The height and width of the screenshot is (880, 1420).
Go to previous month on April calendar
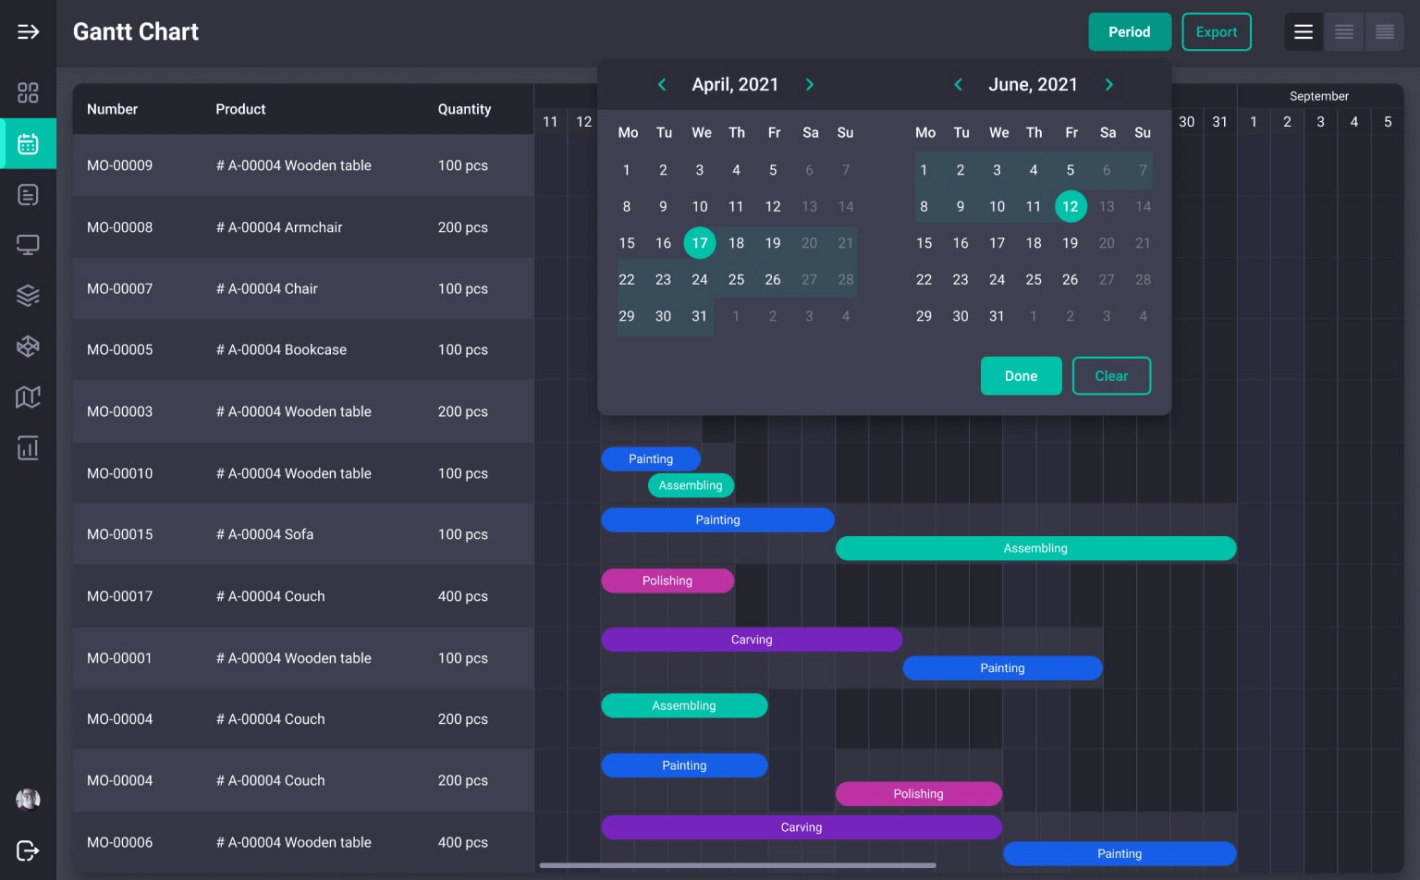(x=662, y=85)
